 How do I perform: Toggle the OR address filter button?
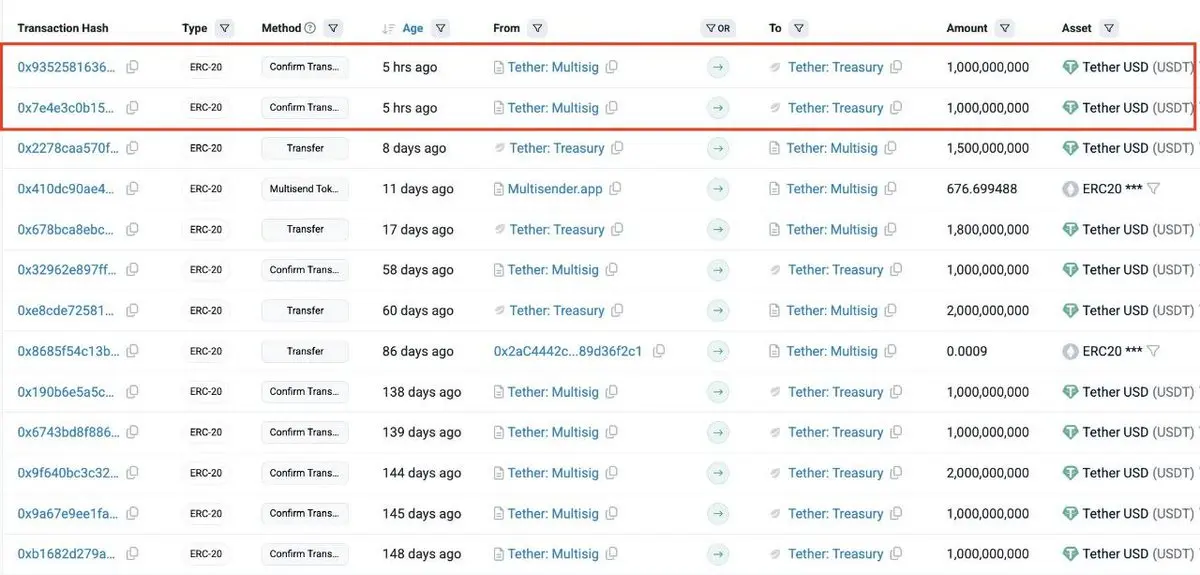point(718,28)
